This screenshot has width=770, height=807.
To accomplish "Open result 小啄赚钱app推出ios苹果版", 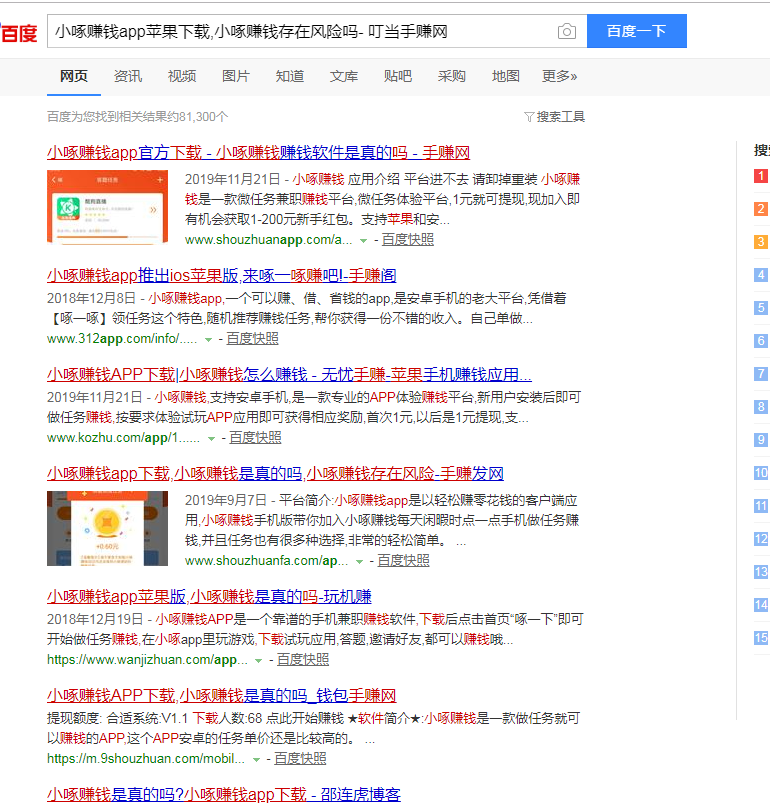I will pyautogui.click(x=221, y=275).
